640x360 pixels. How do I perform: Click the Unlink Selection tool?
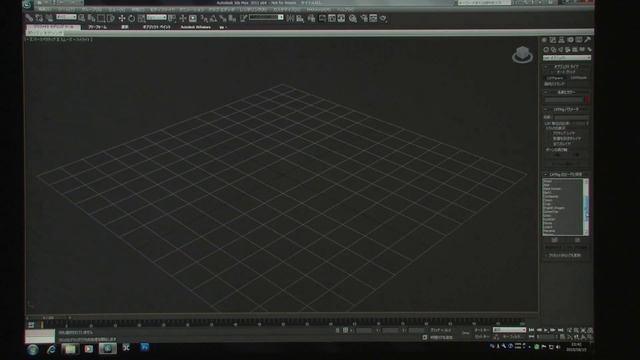pos(39,18)
